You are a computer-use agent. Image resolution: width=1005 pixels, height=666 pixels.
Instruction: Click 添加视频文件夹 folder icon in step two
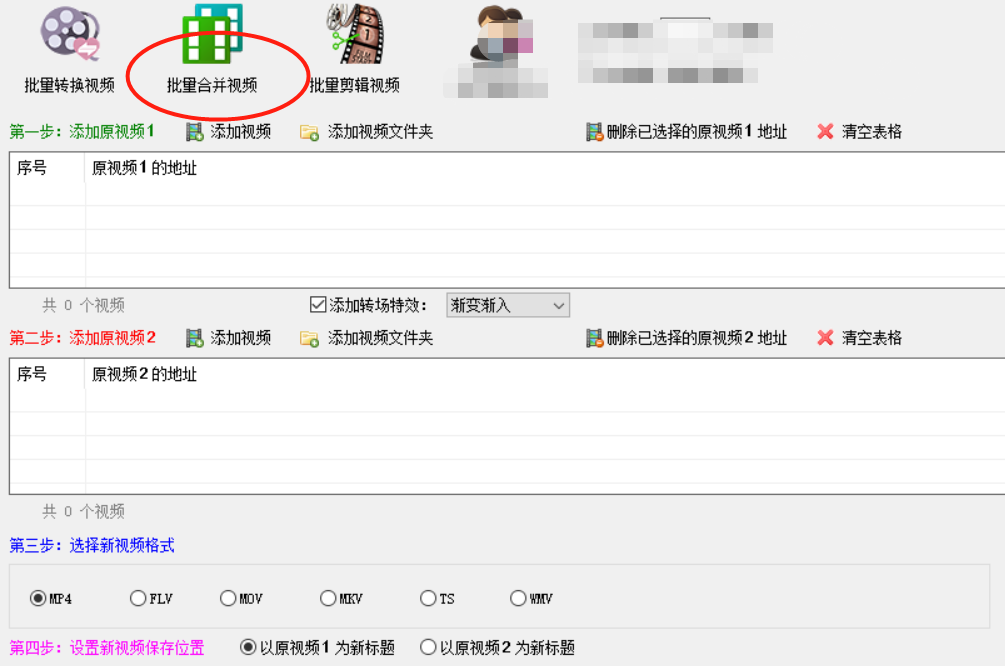[x=310, y=338]
